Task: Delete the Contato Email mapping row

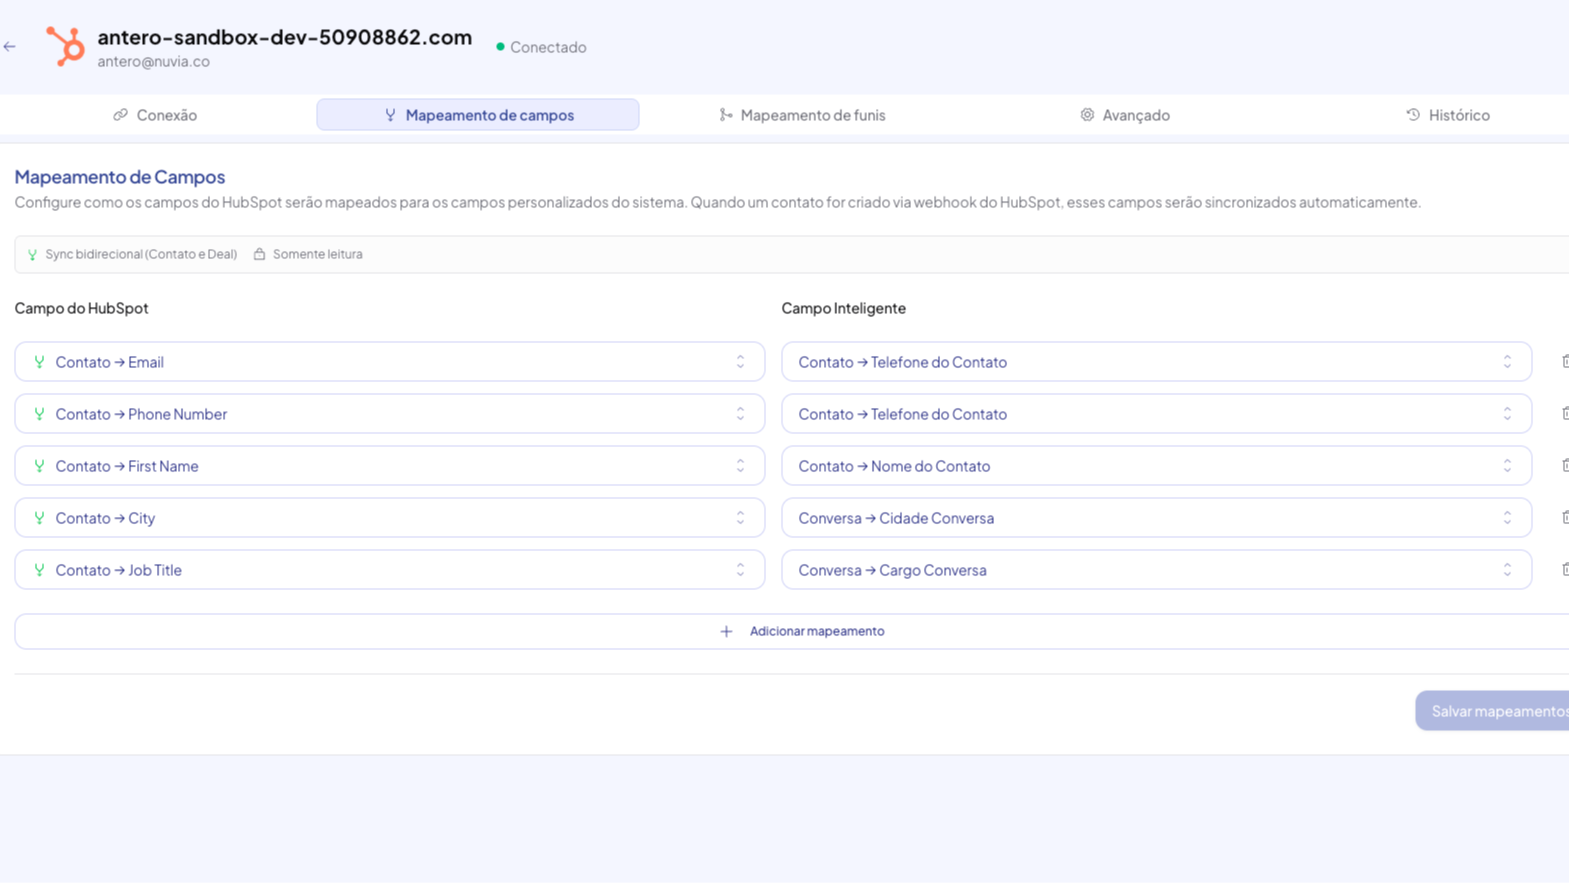Action: [1564, 362]
